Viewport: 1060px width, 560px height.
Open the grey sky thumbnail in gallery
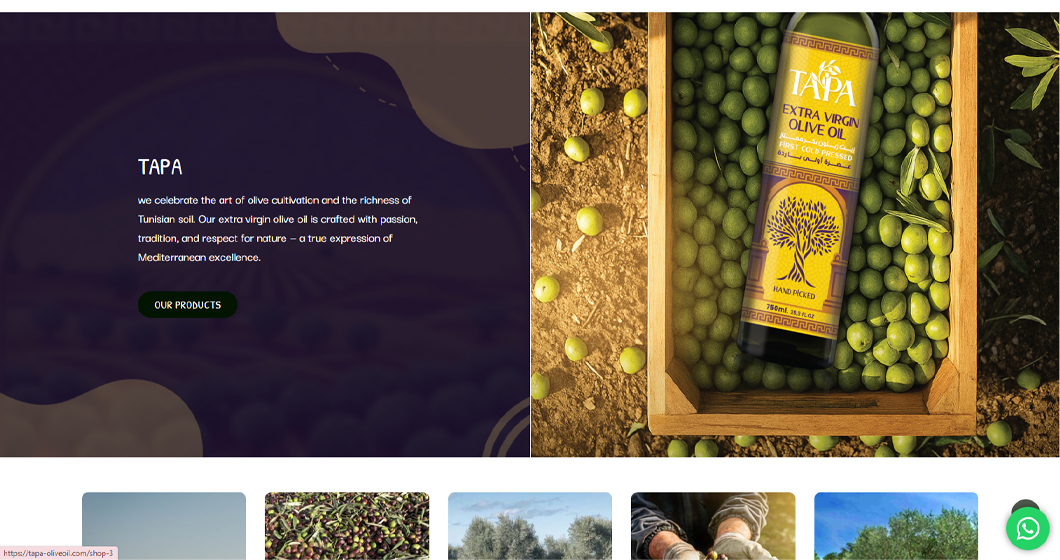(x=164, y=526)
